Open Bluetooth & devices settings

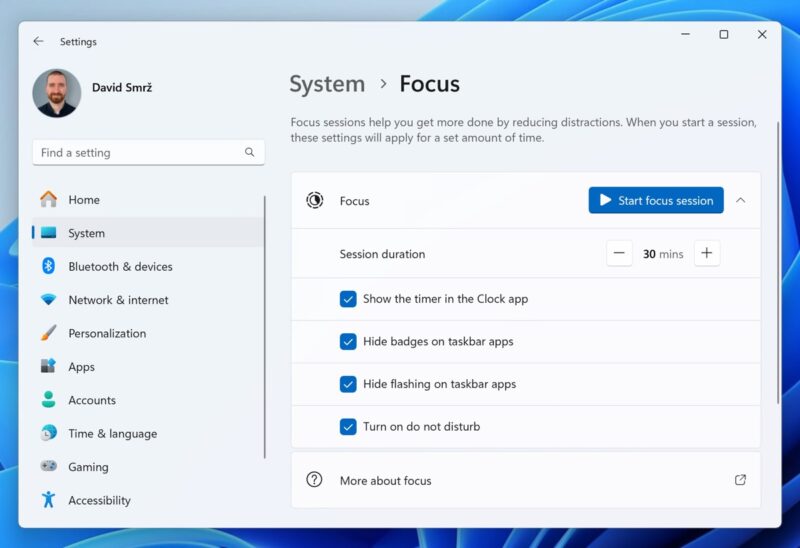tap(120, 266)
